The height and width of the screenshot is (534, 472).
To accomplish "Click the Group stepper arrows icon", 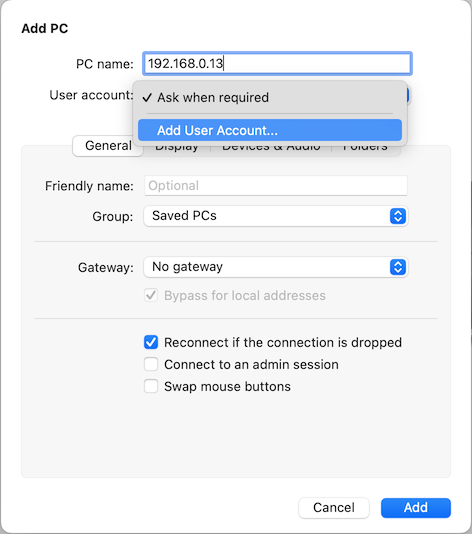I will click(398, 216).
